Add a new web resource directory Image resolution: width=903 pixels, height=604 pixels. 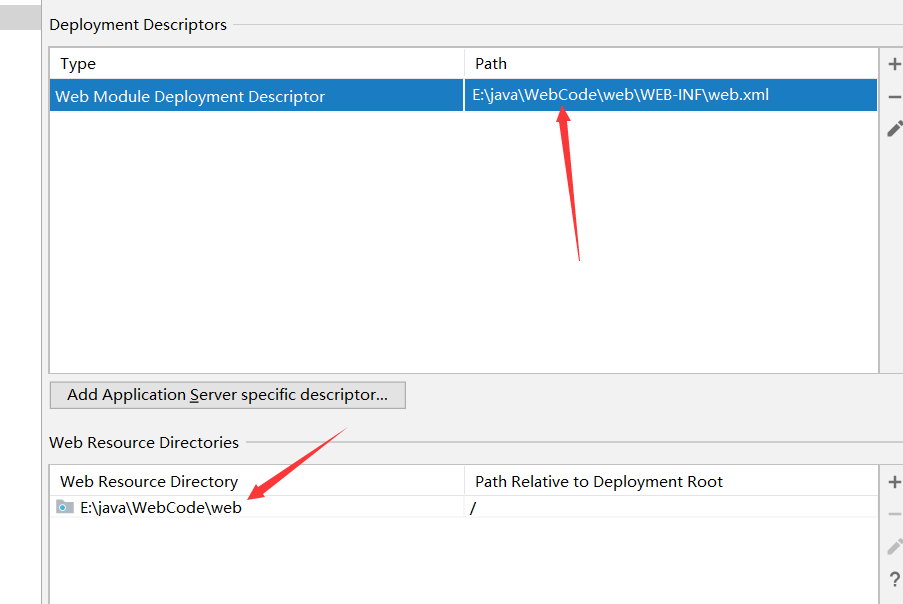(x=894, y=482)
